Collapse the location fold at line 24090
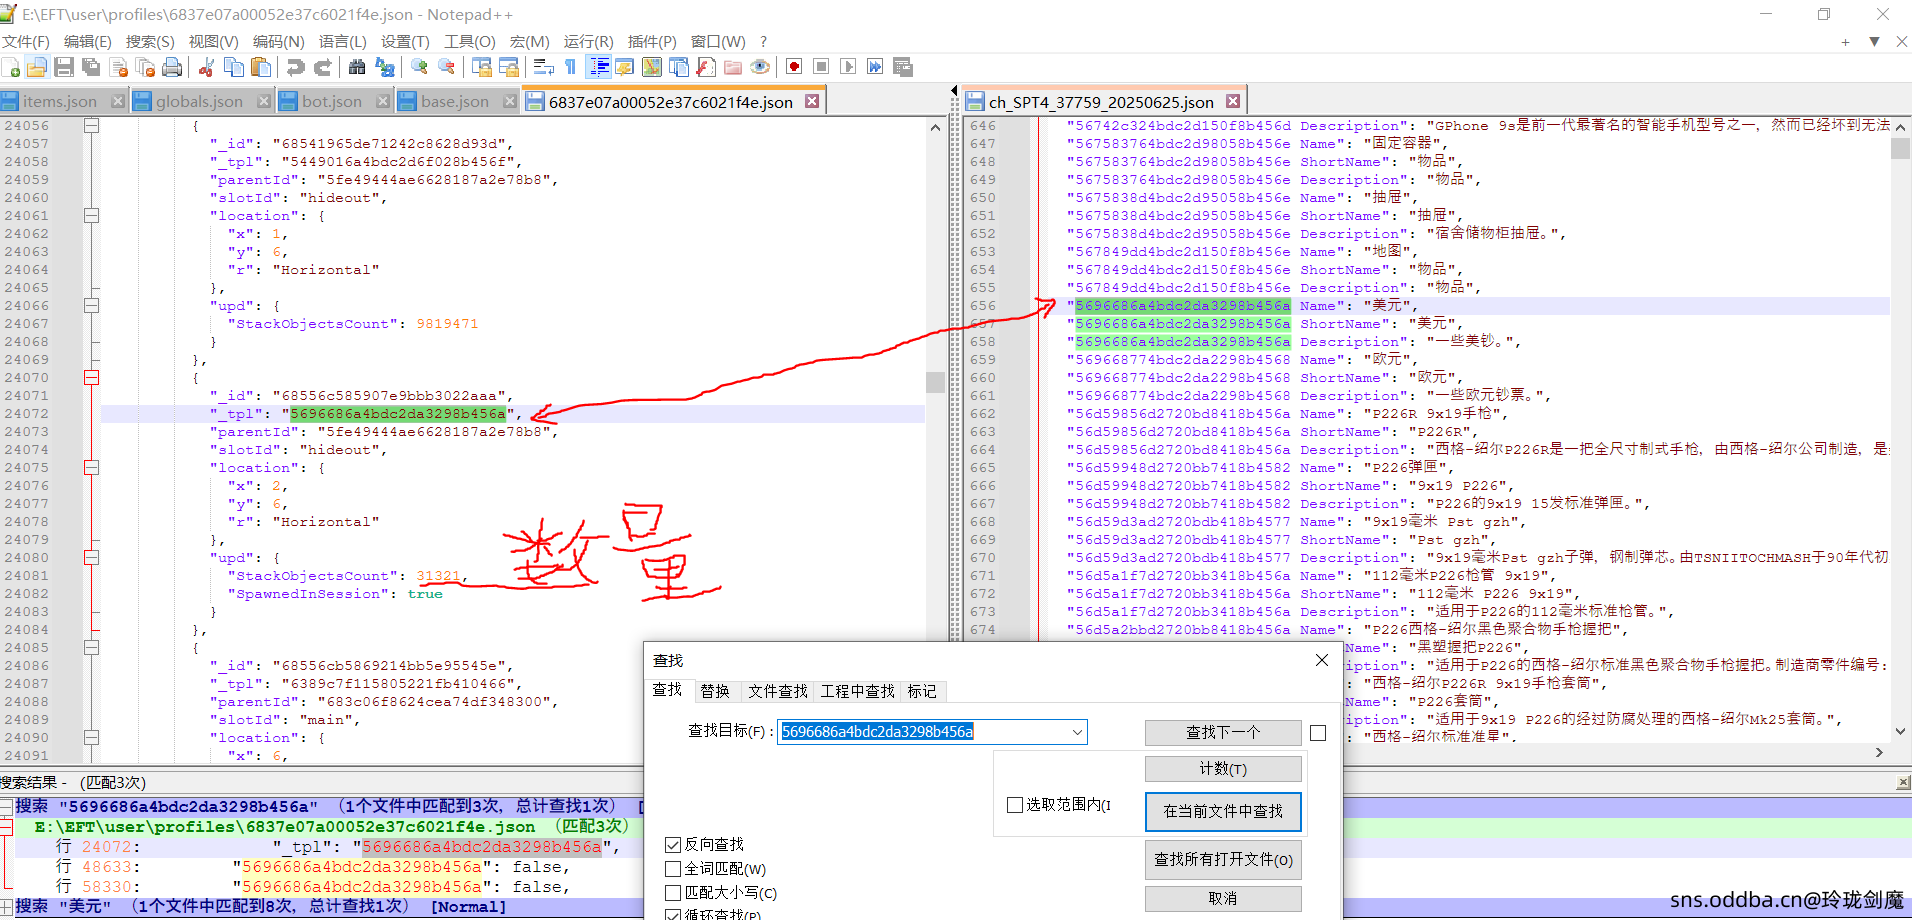The height and width of the screenshot is (920, 1912). (91, 738)
